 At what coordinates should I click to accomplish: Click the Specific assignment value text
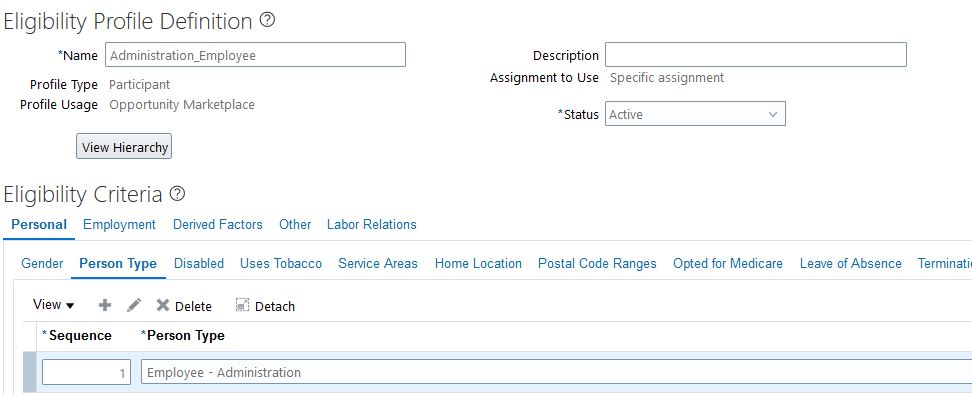667,78
